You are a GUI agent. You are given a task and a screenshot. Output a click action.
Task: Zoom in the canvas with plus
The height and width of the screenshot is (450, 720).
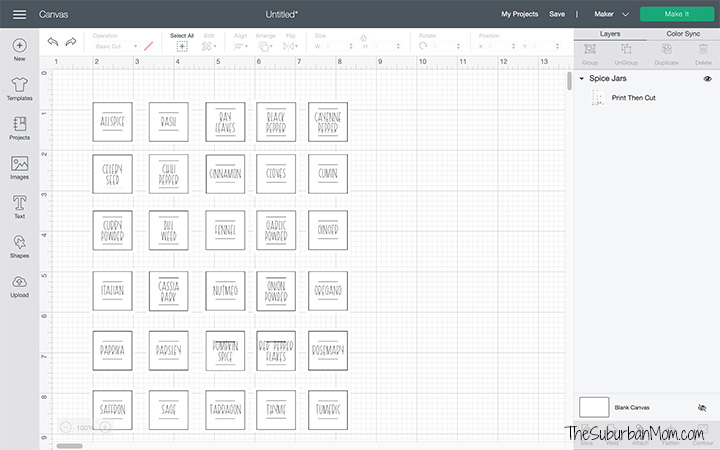tap(105, 428)
